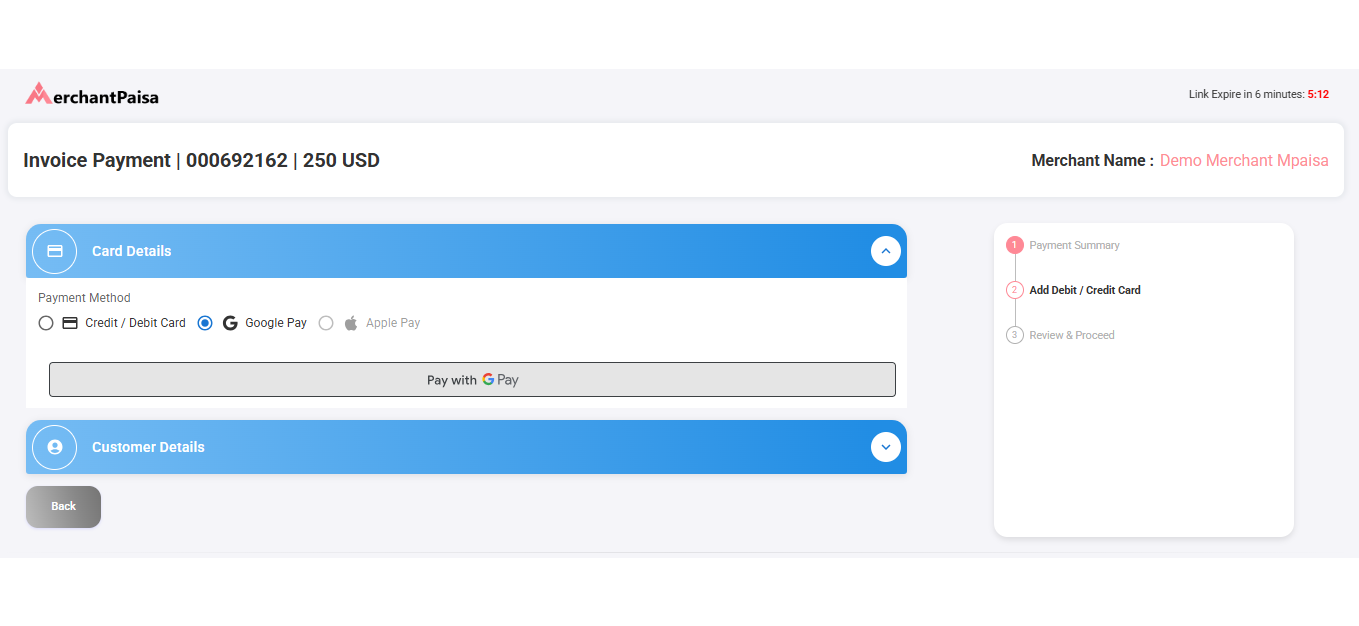Collapse the Card Details section chevron

click(x=886, y=251)
